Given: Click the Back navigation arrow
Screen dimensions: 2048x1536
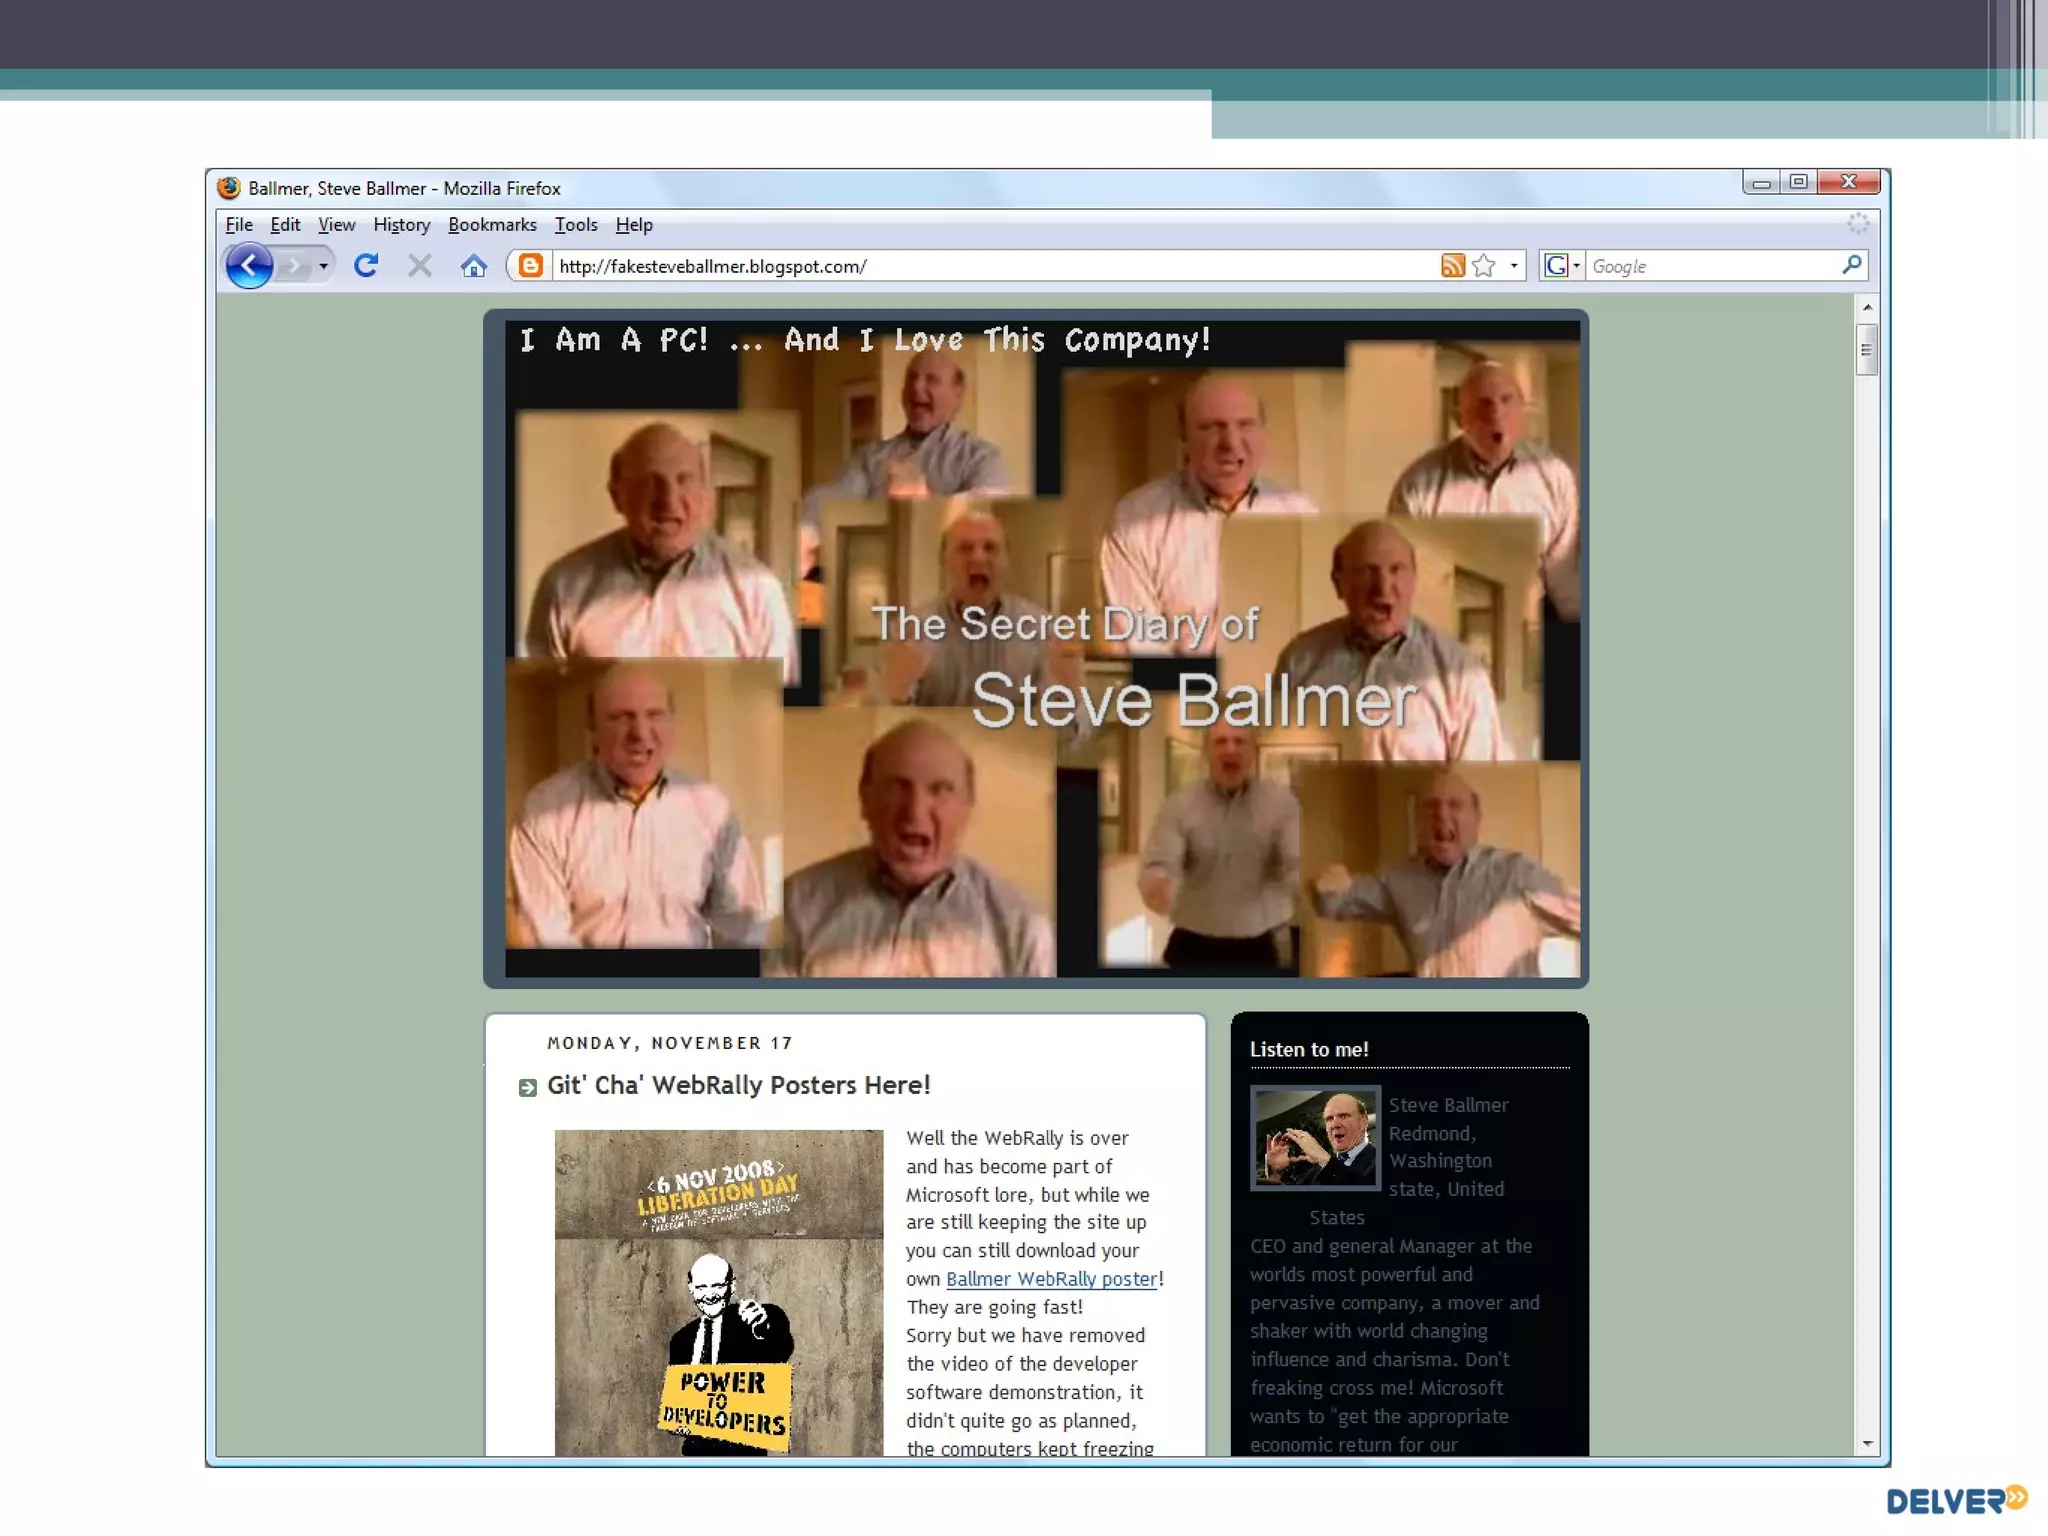Looking at the screenshot, I should 249,266.
